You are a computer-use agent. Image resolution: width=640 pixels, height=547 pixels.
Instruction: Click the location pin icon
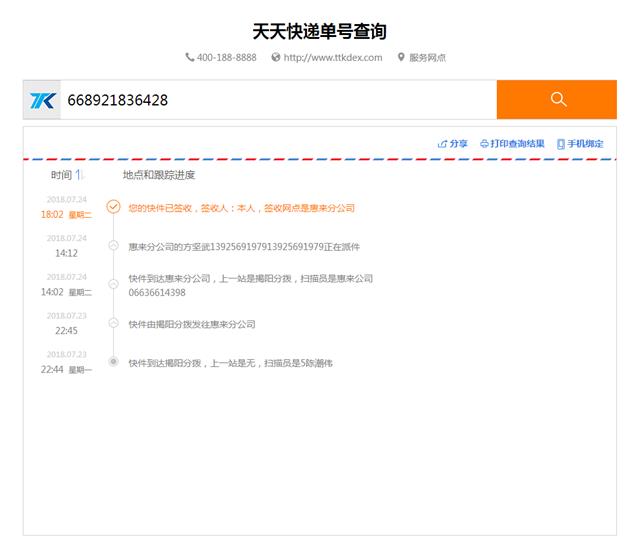pyautogui.click(x=401, y=57)
